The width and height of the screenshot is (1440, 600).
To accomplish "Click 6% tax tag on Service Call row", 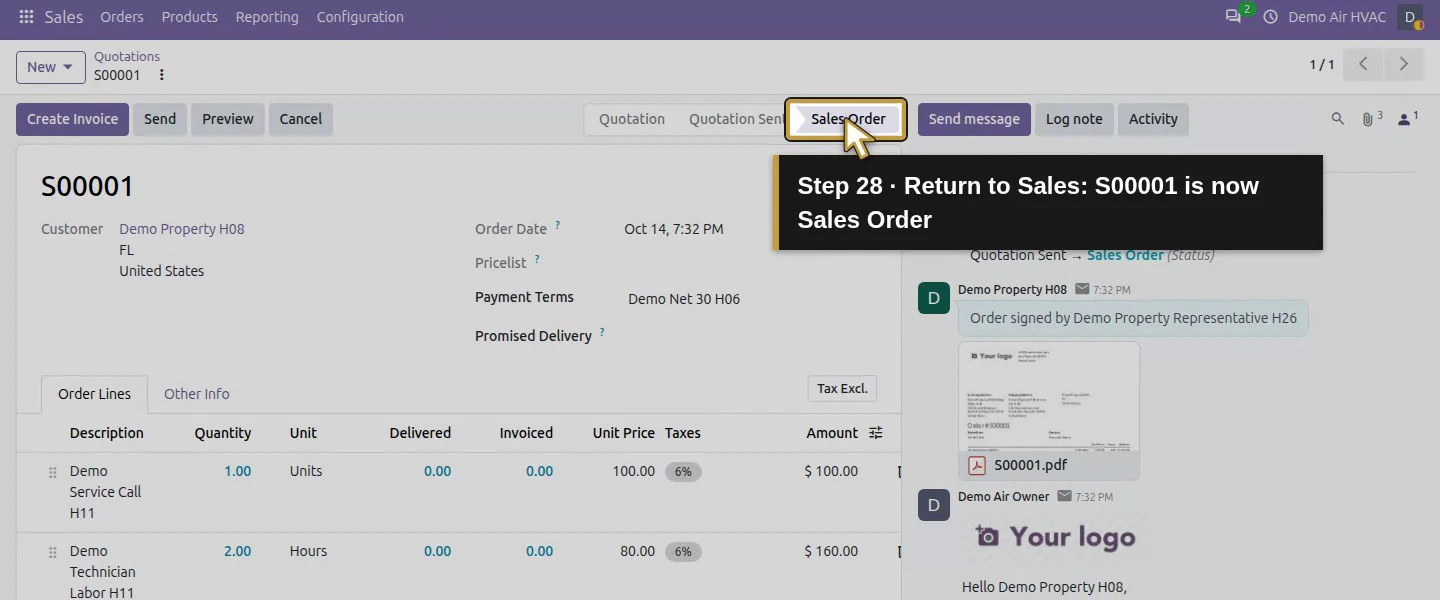I will pos(683,471).
